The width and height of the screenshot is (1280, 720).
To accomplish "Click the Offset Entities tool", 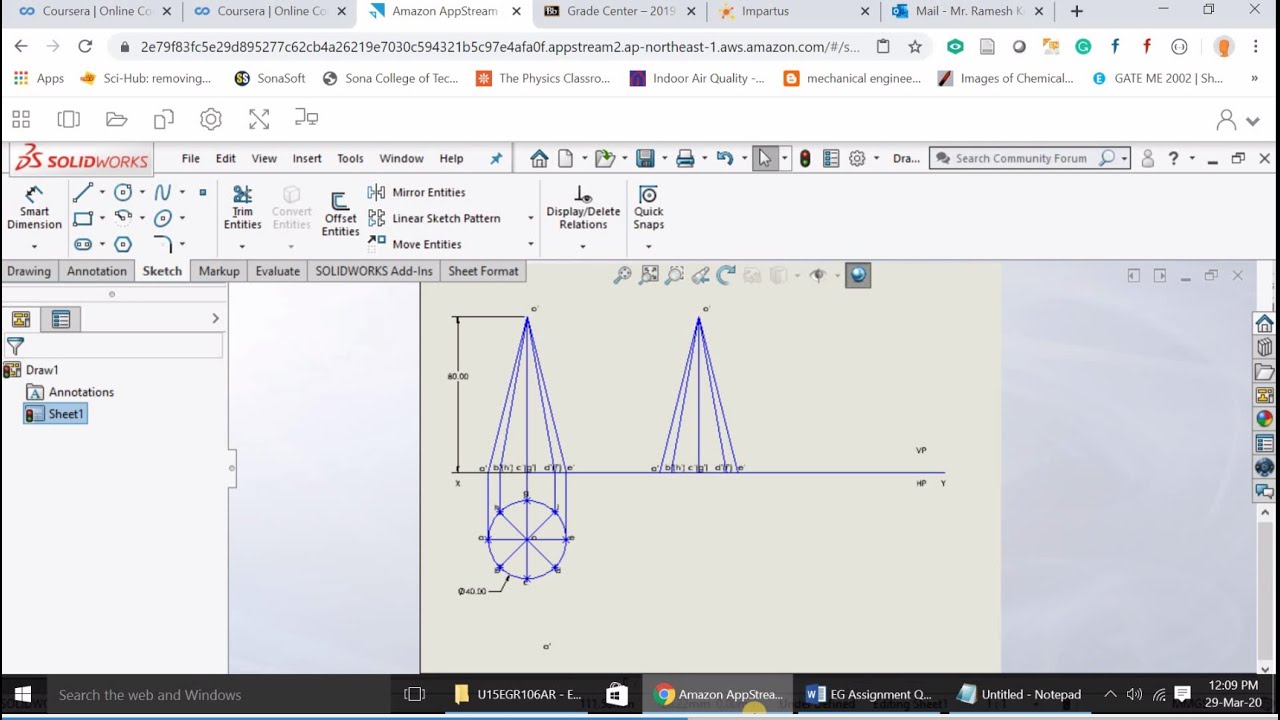I will click(x=340, y=213).
